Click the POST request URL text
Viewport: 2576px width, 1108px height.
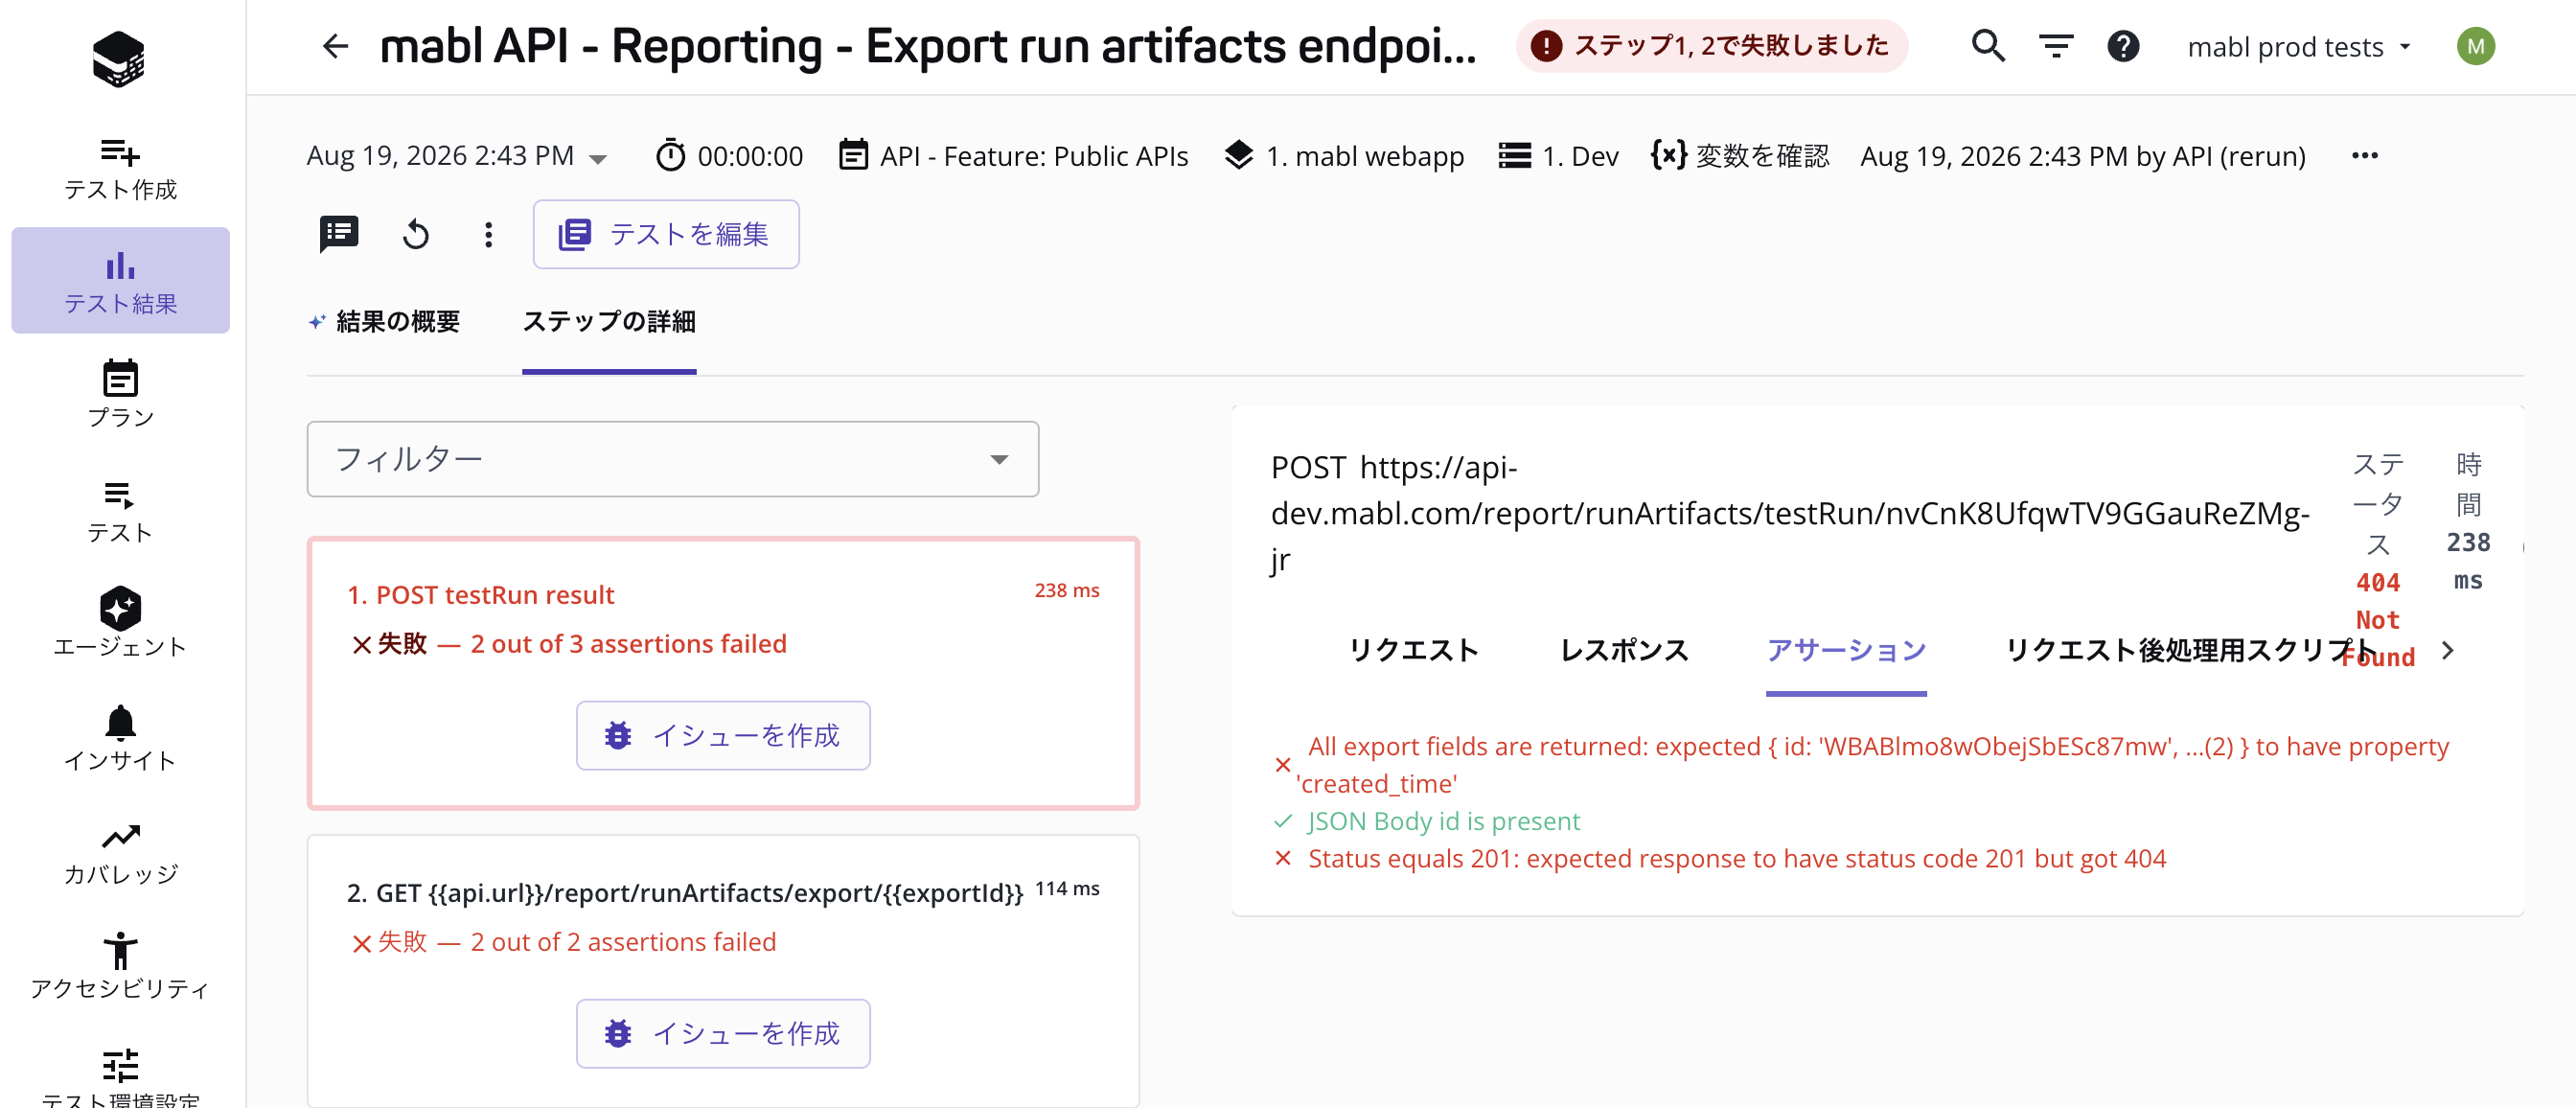(1790, 513)
